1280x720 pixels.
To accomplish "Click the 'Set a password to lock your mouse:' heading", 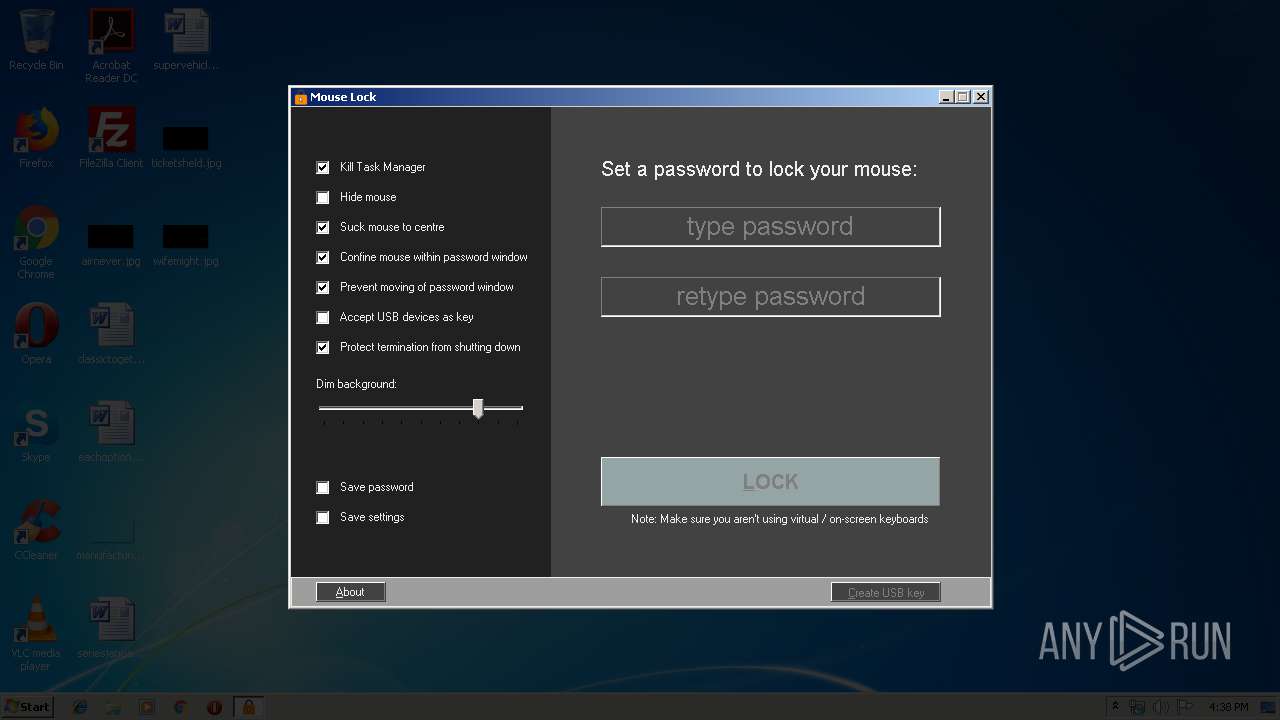I will [x=759, y=169].
